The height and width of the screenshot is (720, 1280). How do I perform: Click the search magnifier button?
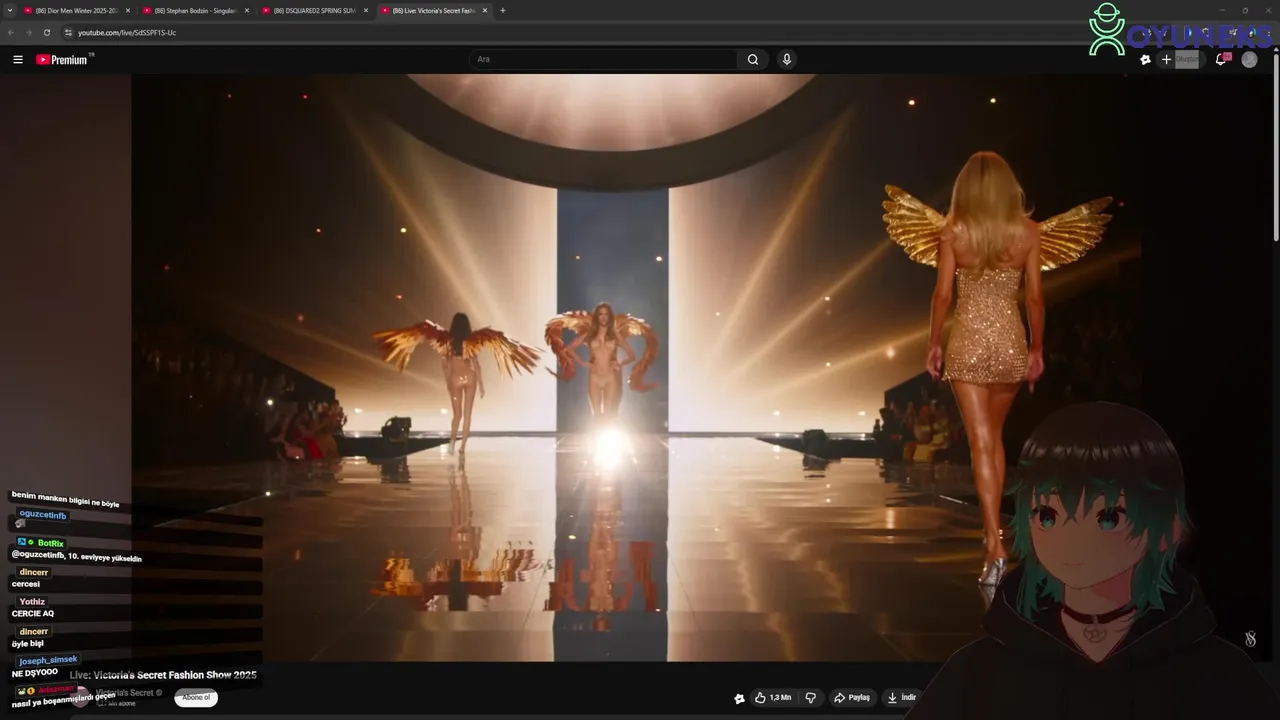point(753,60)
